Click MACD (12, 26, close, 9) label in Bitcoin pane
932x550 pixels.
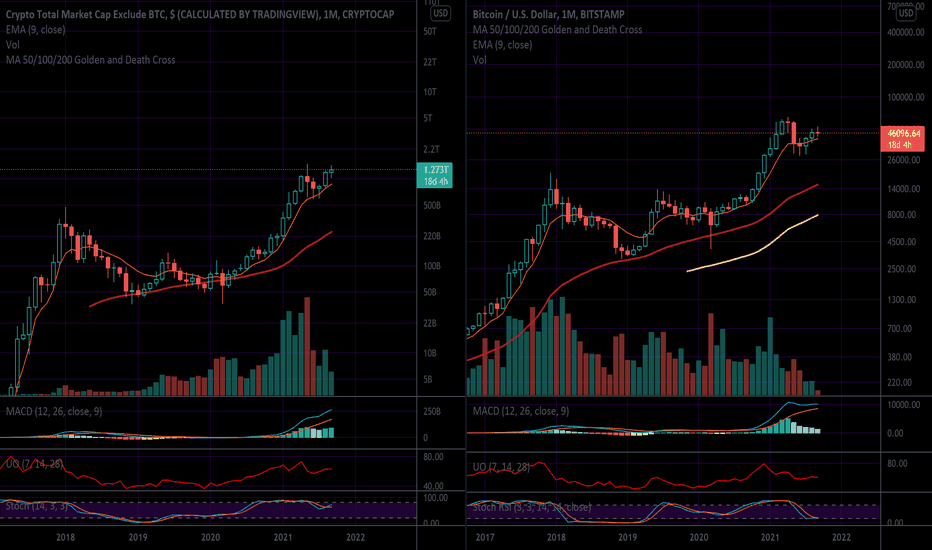(x=521, y=411)
